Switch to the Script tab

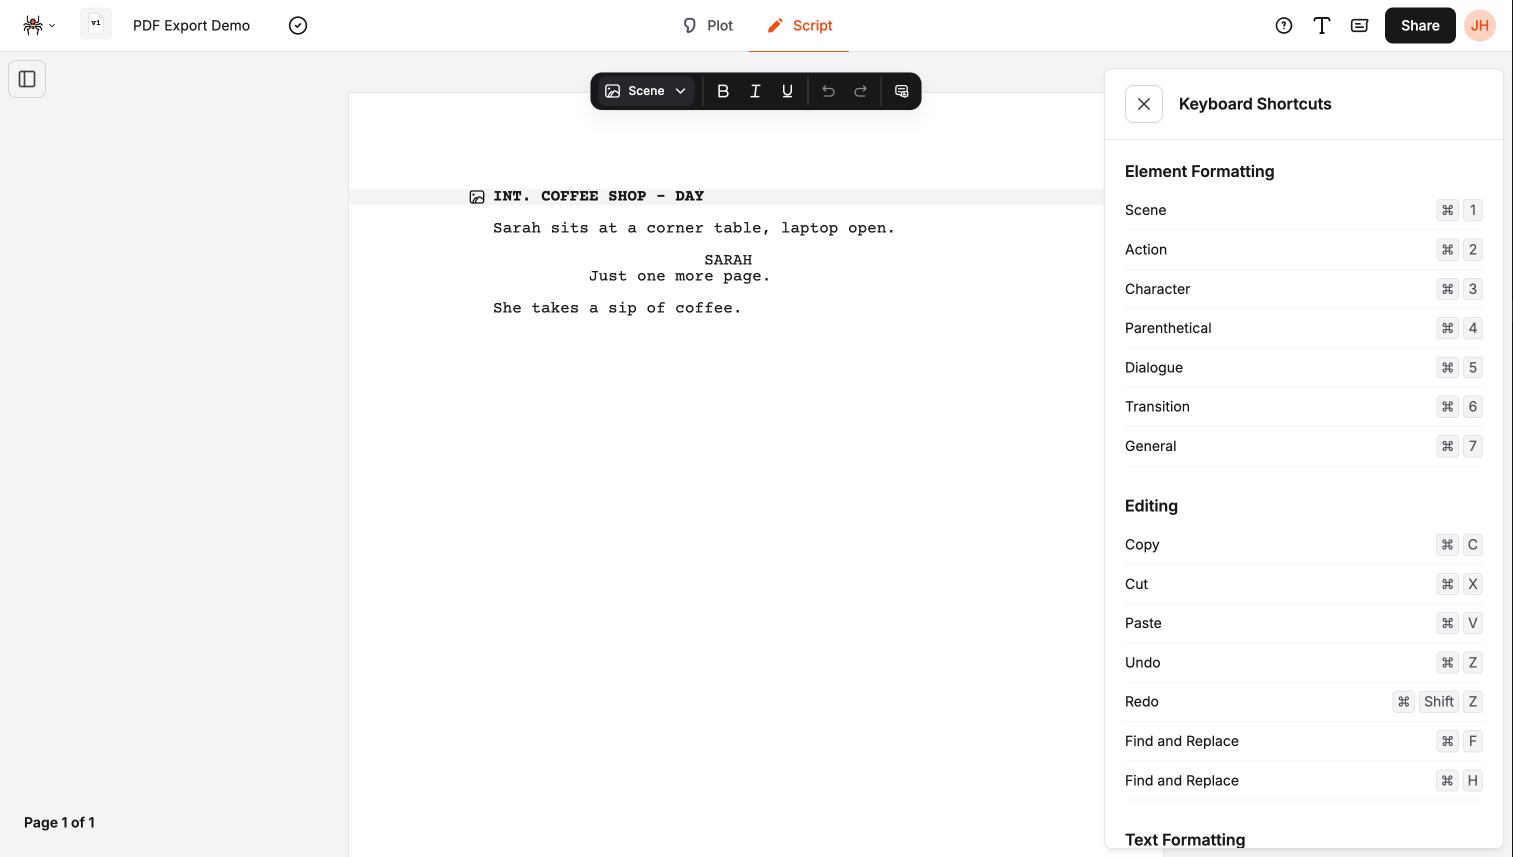799,26
